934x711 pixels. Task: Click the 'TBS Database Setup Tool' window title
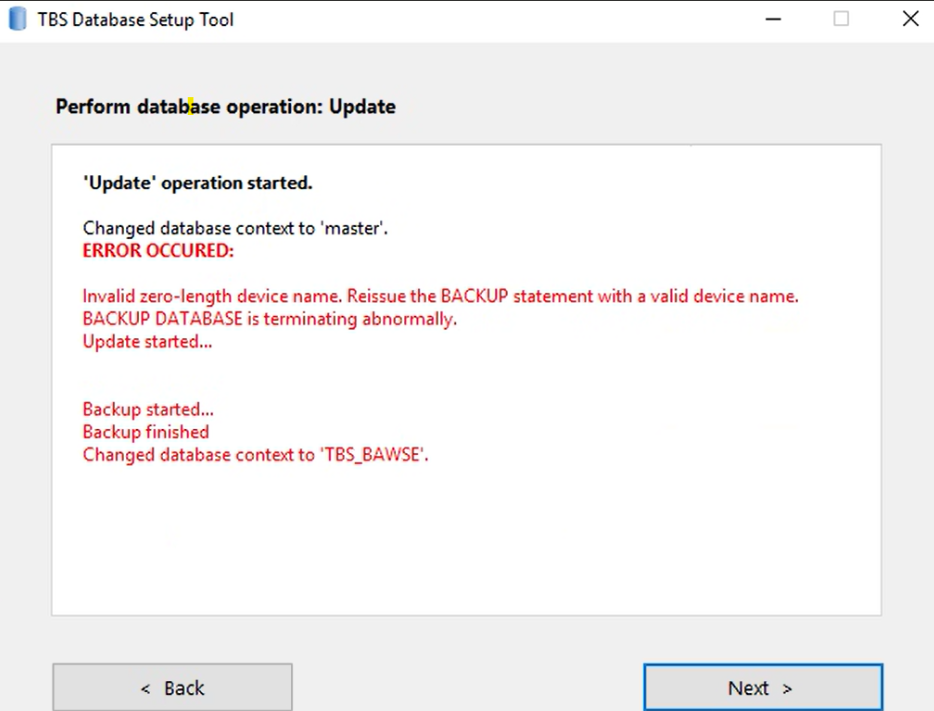tap(135, 20)
